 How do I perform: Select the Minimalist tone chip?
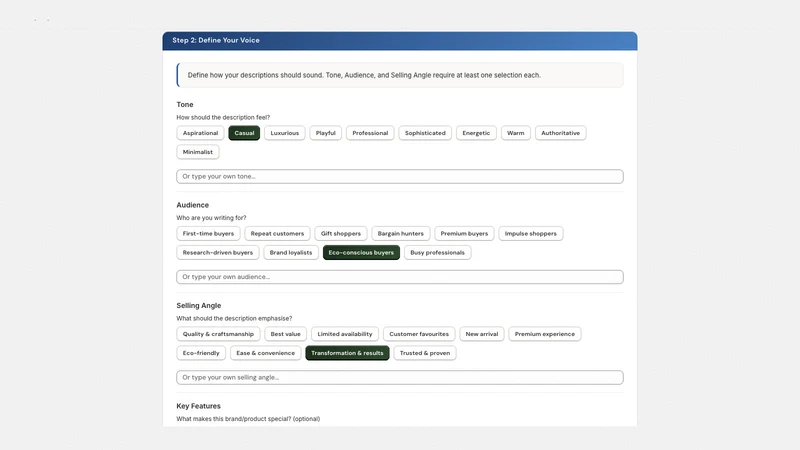pos(197,152)
